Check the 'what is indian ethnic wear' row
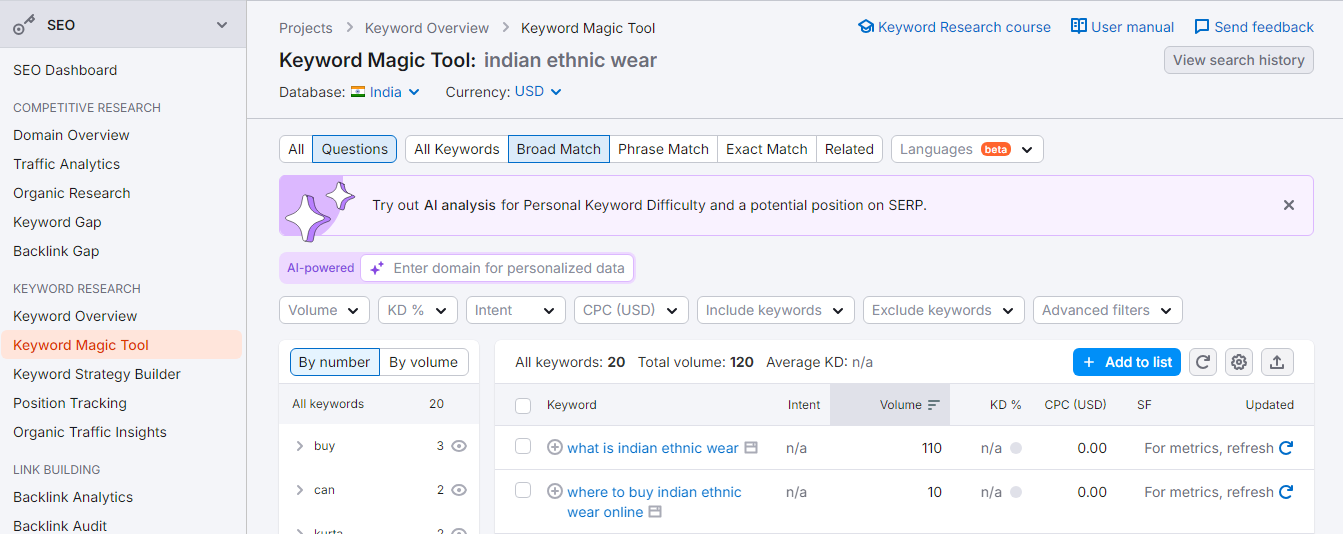1343x534 pixels. click(523, 446)
